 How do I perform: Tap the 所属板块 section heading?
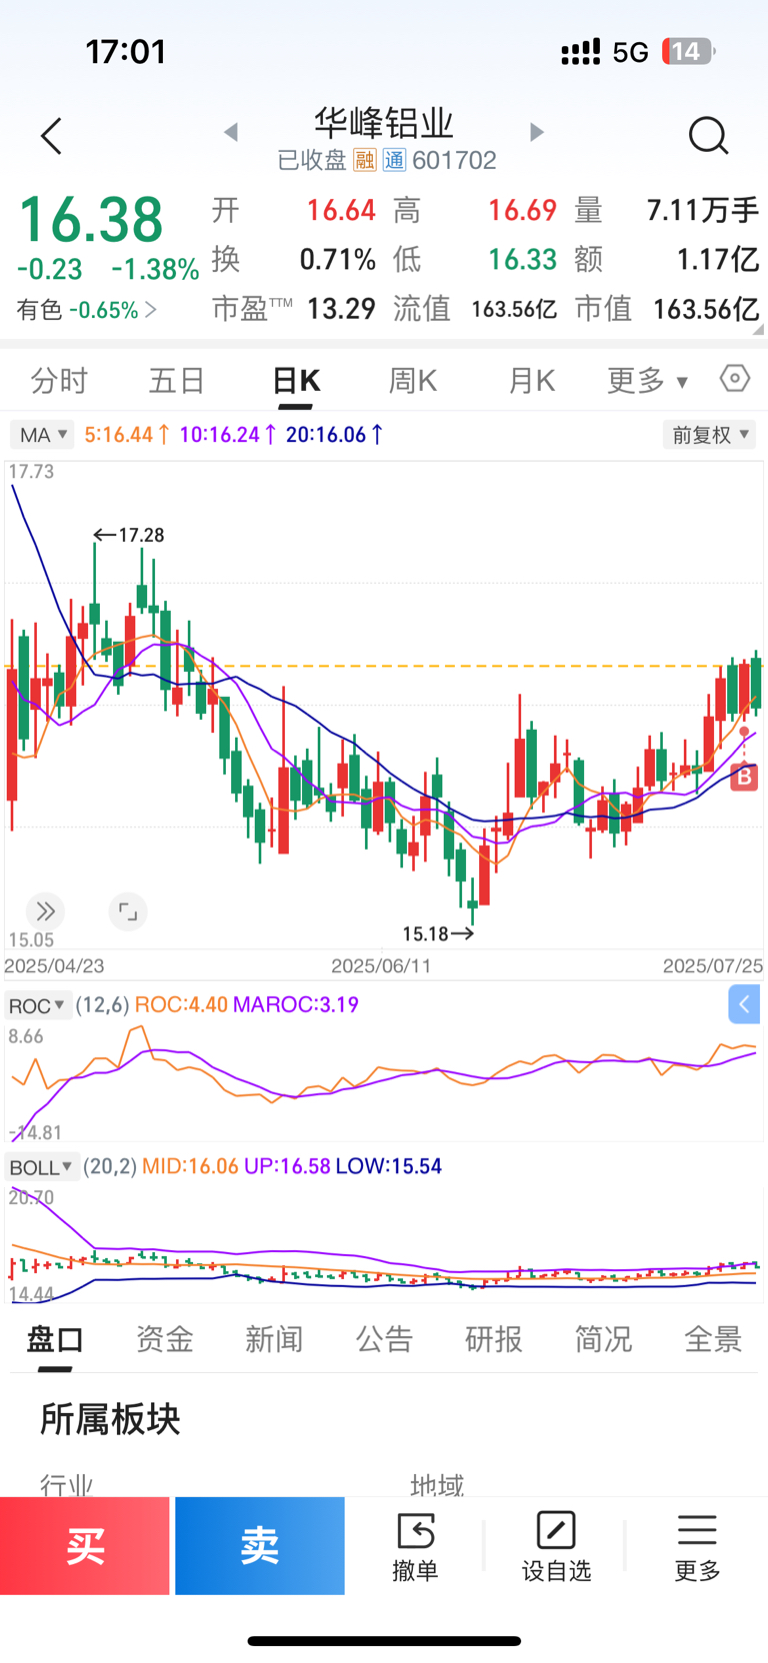[110, 1419]
